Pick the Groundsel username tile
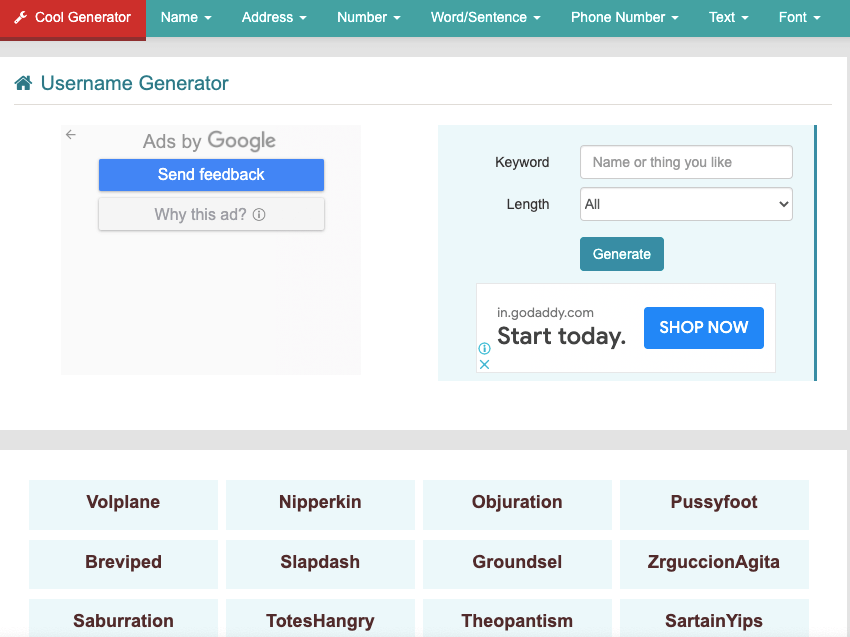 [517, 562]
